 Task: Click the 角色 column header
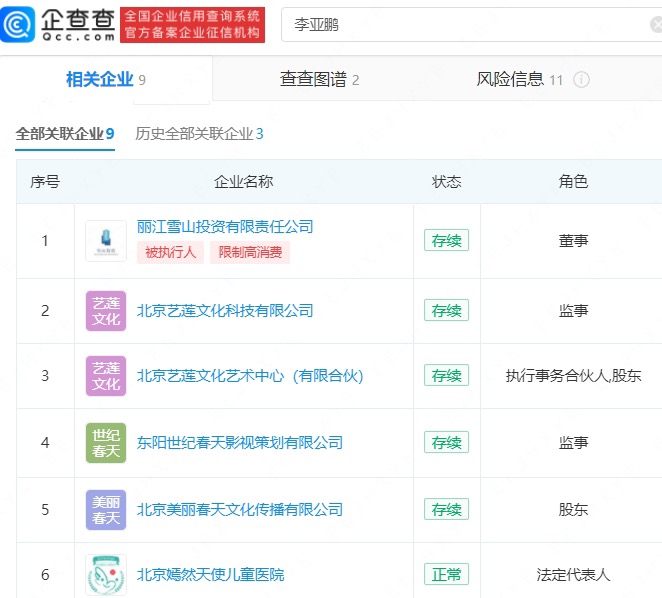[x=573, y=182]
